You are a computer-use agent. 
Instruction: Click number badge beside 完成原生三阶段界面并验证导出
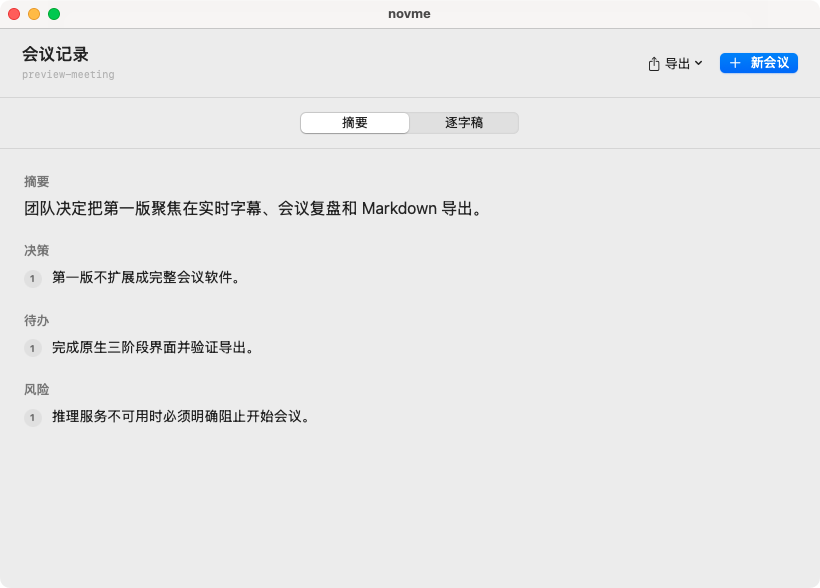pyautogui.click(x=32, y=348)
